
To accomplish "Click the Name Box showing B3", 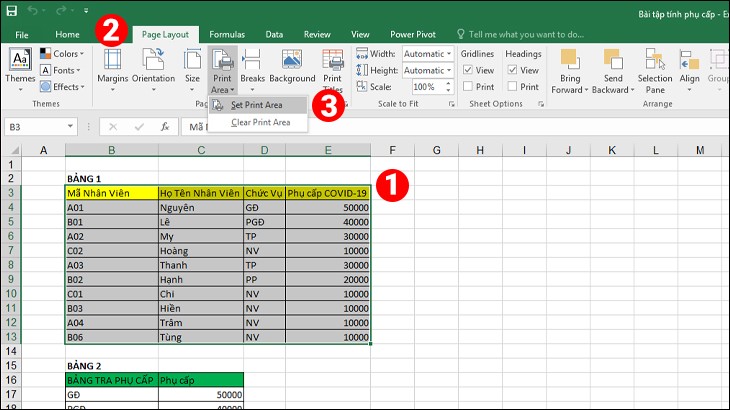I will point(35,127).
